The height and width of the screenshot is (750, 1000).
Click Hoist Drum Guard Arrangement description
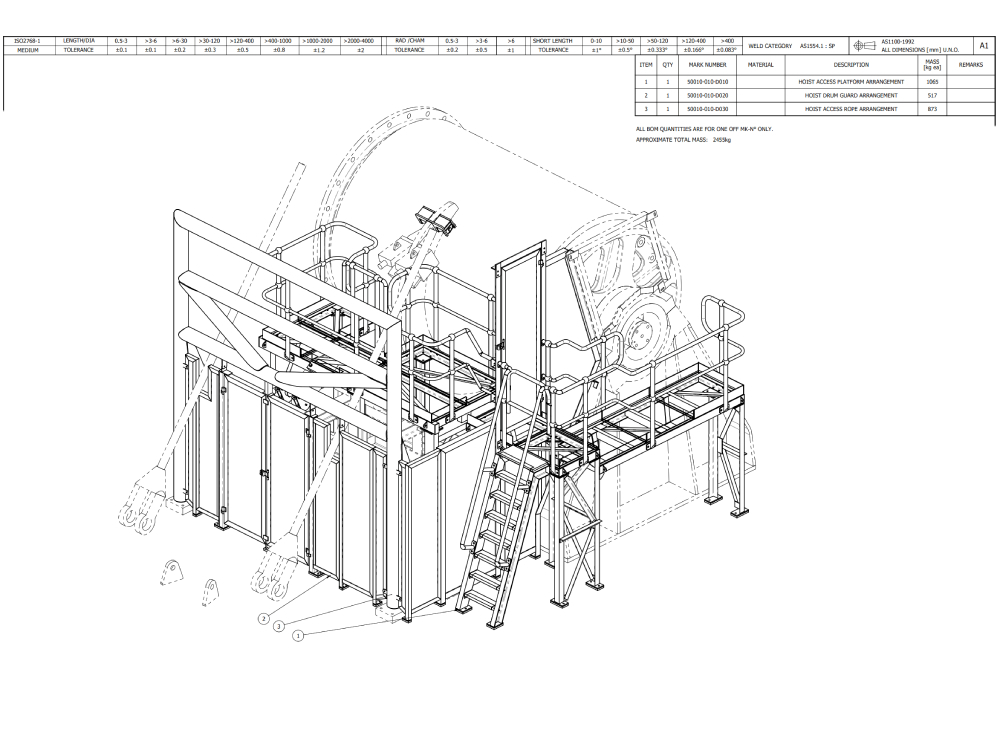tap(851, 95)
